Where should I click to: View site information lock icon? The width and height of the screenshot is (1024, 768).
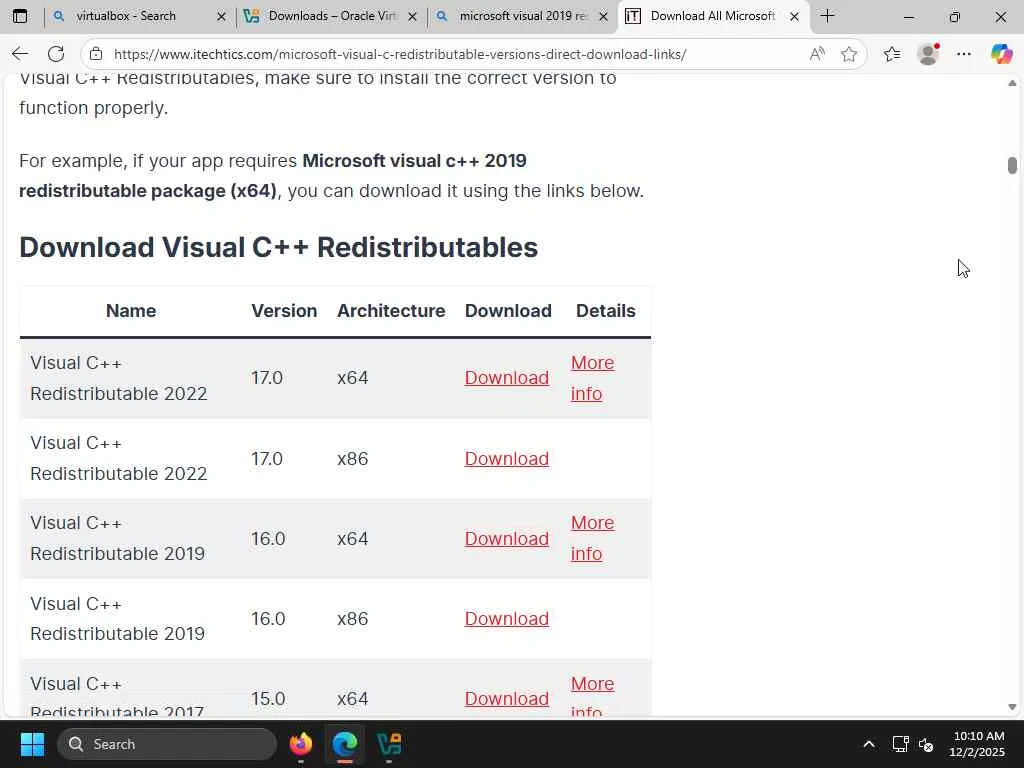[x=96, y=54]
